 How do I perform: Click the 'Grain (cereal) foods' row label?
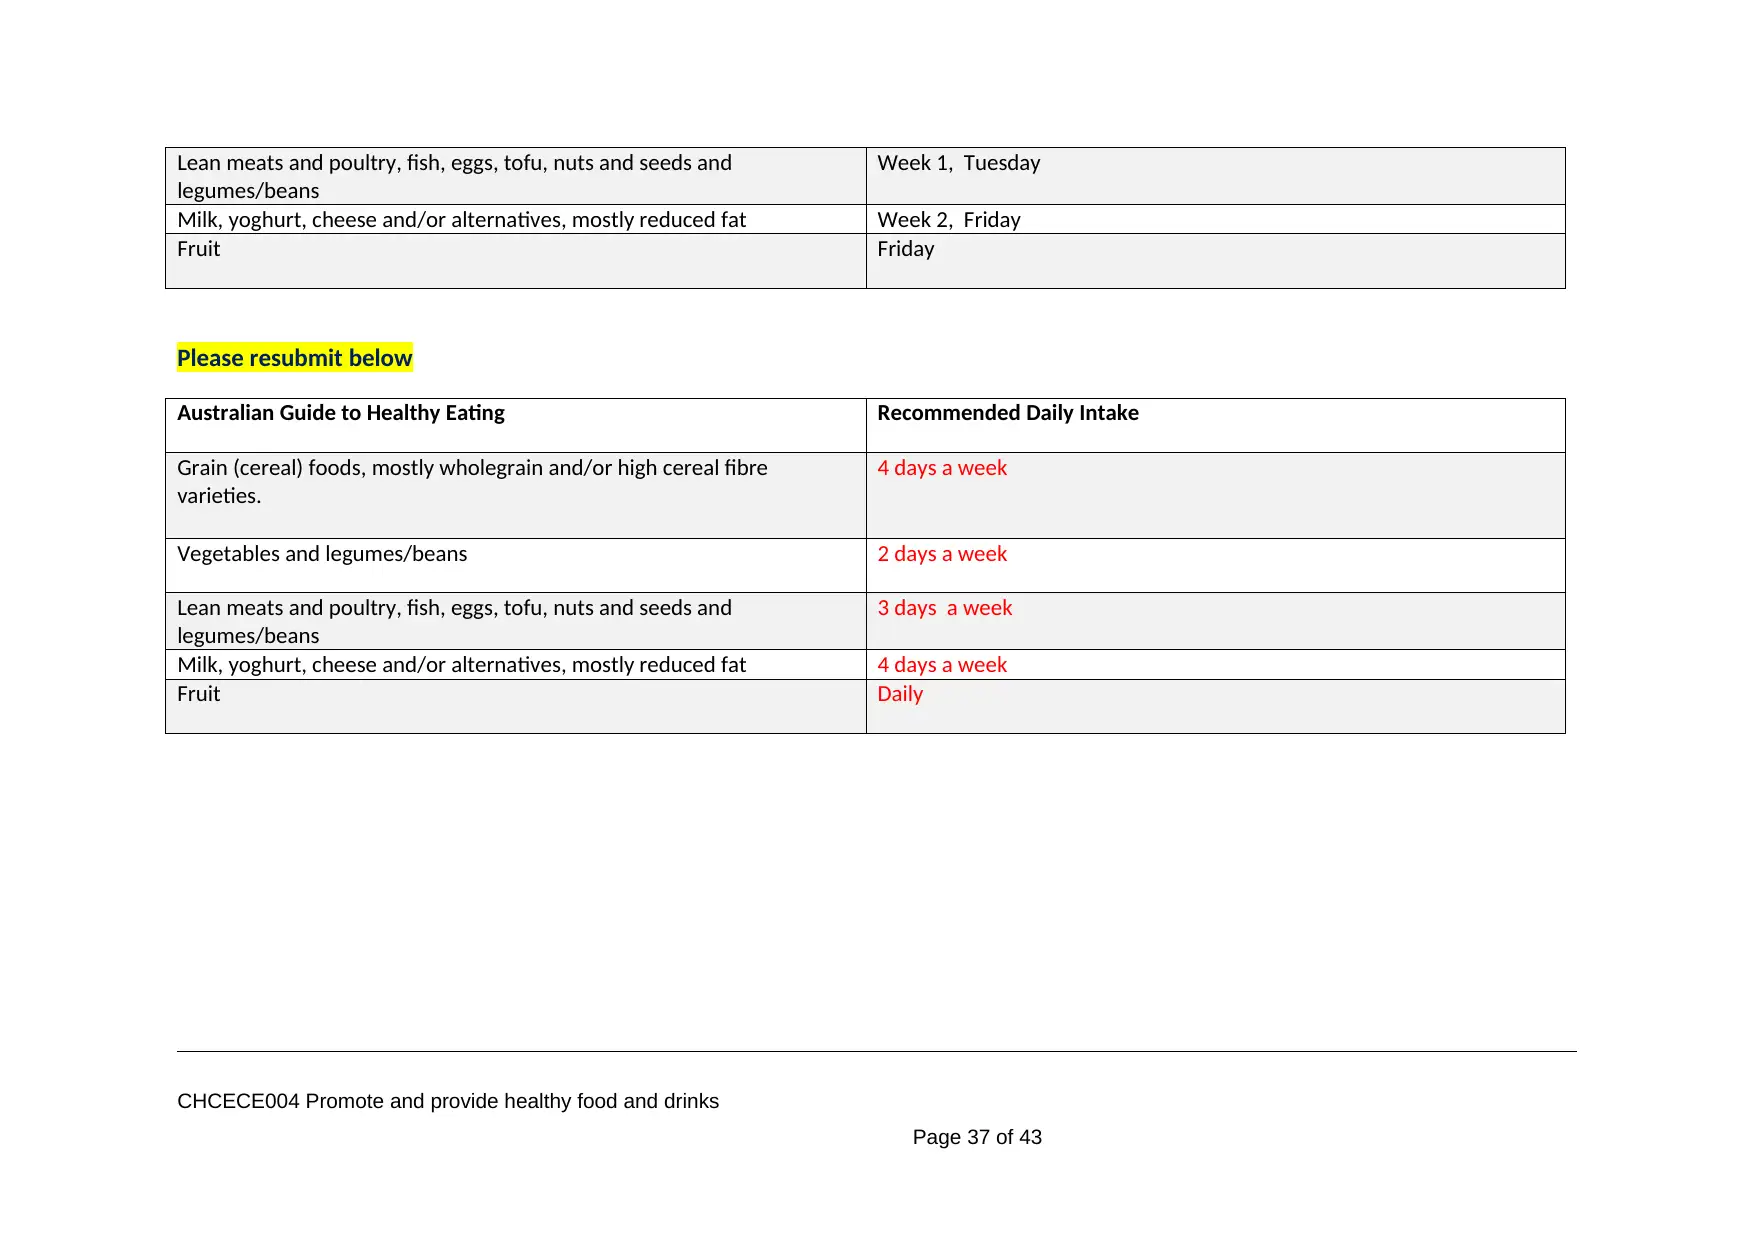click(472, 482)
